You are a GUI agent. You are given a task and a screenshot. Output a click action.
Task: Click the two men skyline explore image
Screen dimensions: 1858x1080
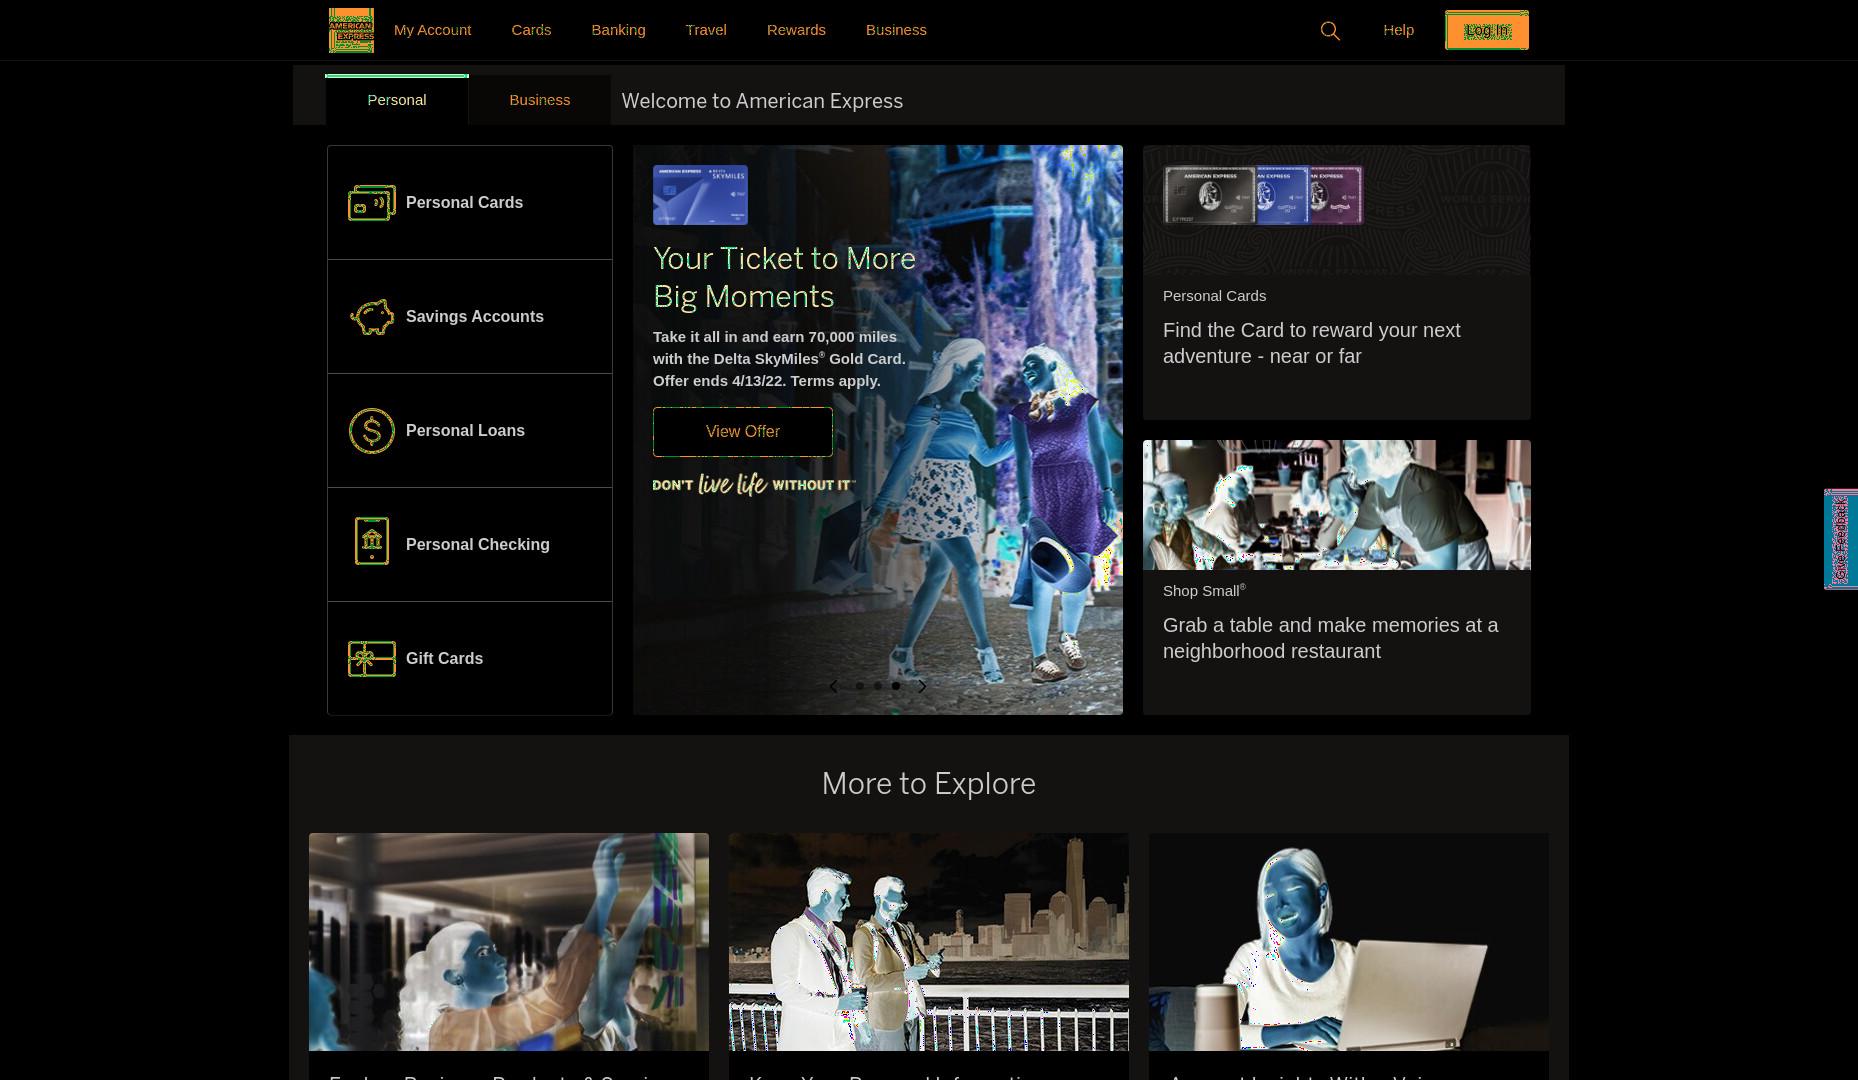click(929, 942)
